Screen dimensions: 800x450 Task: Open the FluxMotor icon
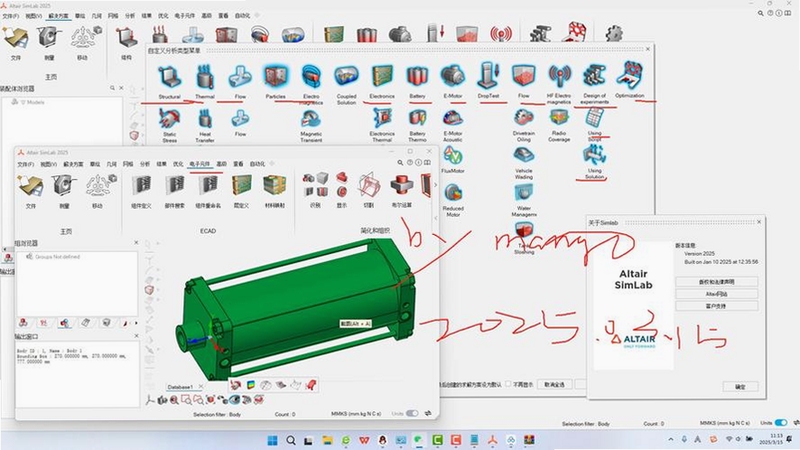pyautogui.click(x=453, y=156)
